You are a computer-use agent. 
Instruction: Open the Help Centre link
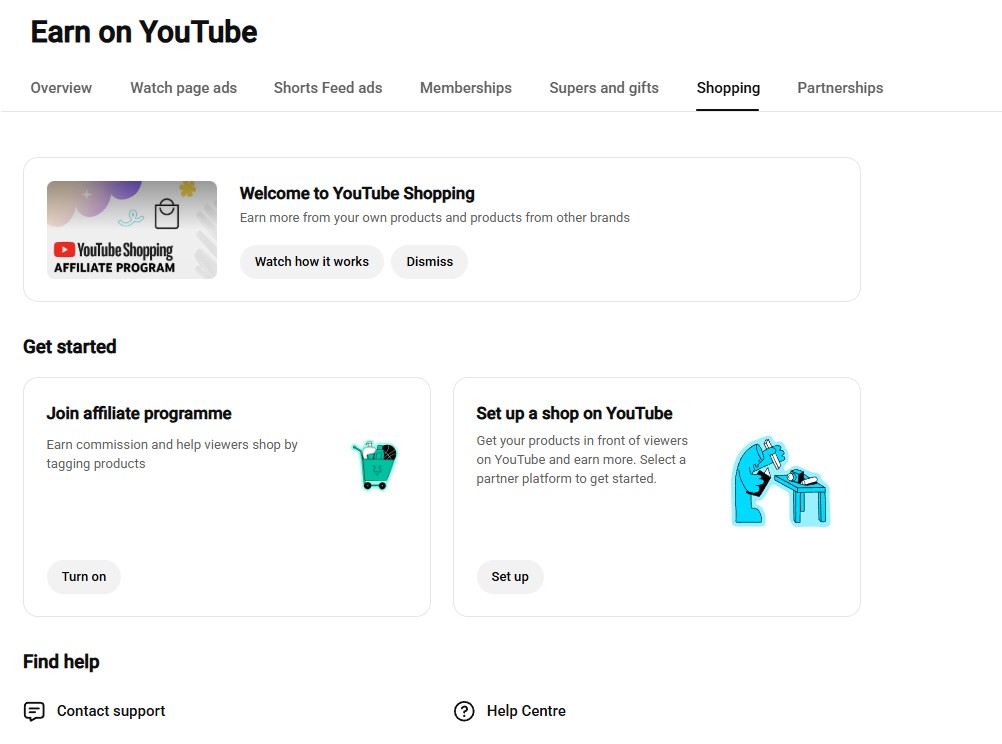[526, 711]
